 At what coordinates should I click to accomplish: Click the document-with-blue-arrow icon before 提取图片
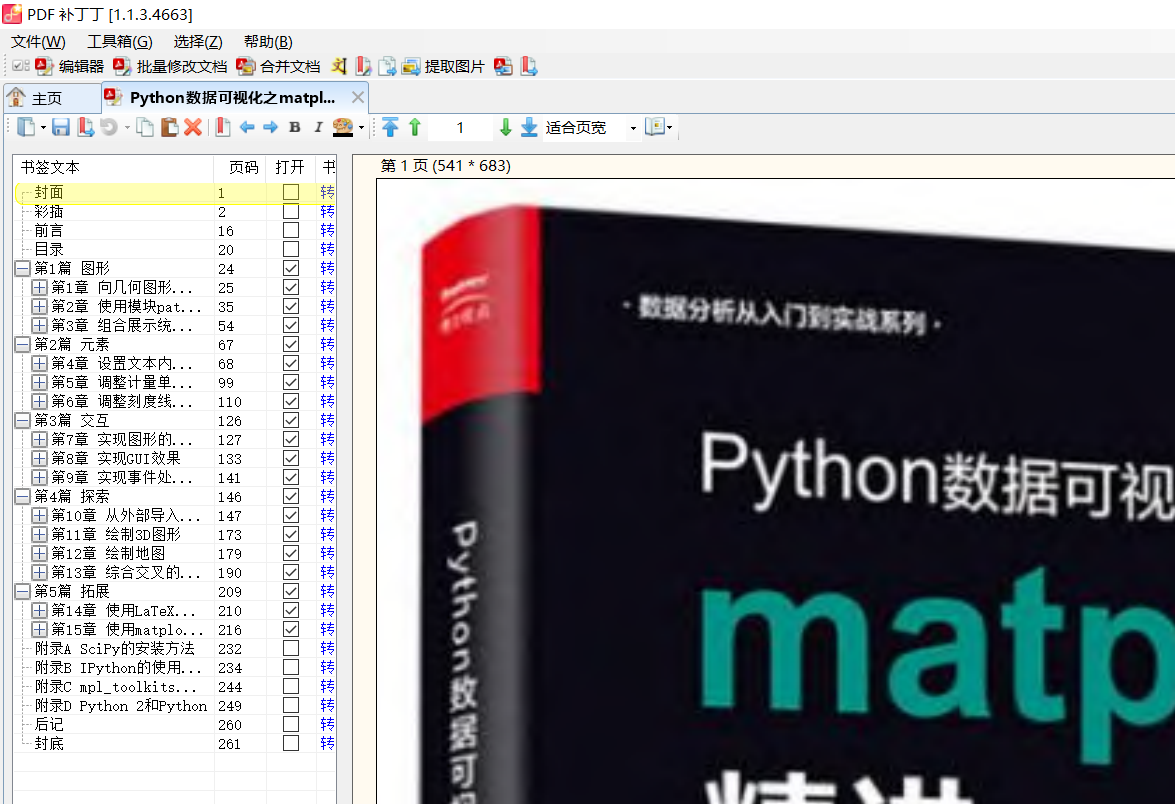coord(387,67)
